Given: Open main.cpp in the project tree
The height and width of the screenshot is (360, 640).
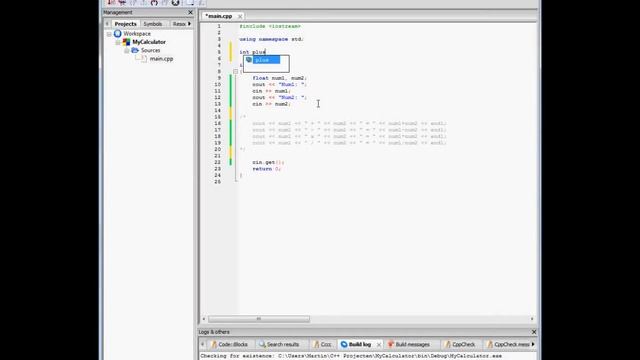Looking at the screenshot, I should (161, 59).
